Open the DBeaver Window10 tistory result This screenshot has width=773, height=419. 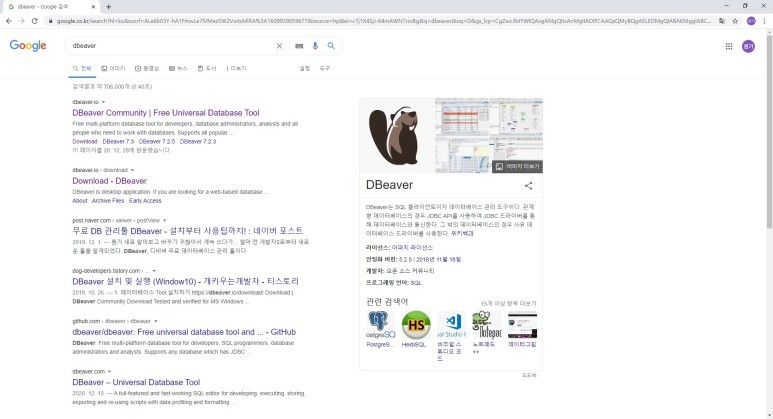coord(185,281)
